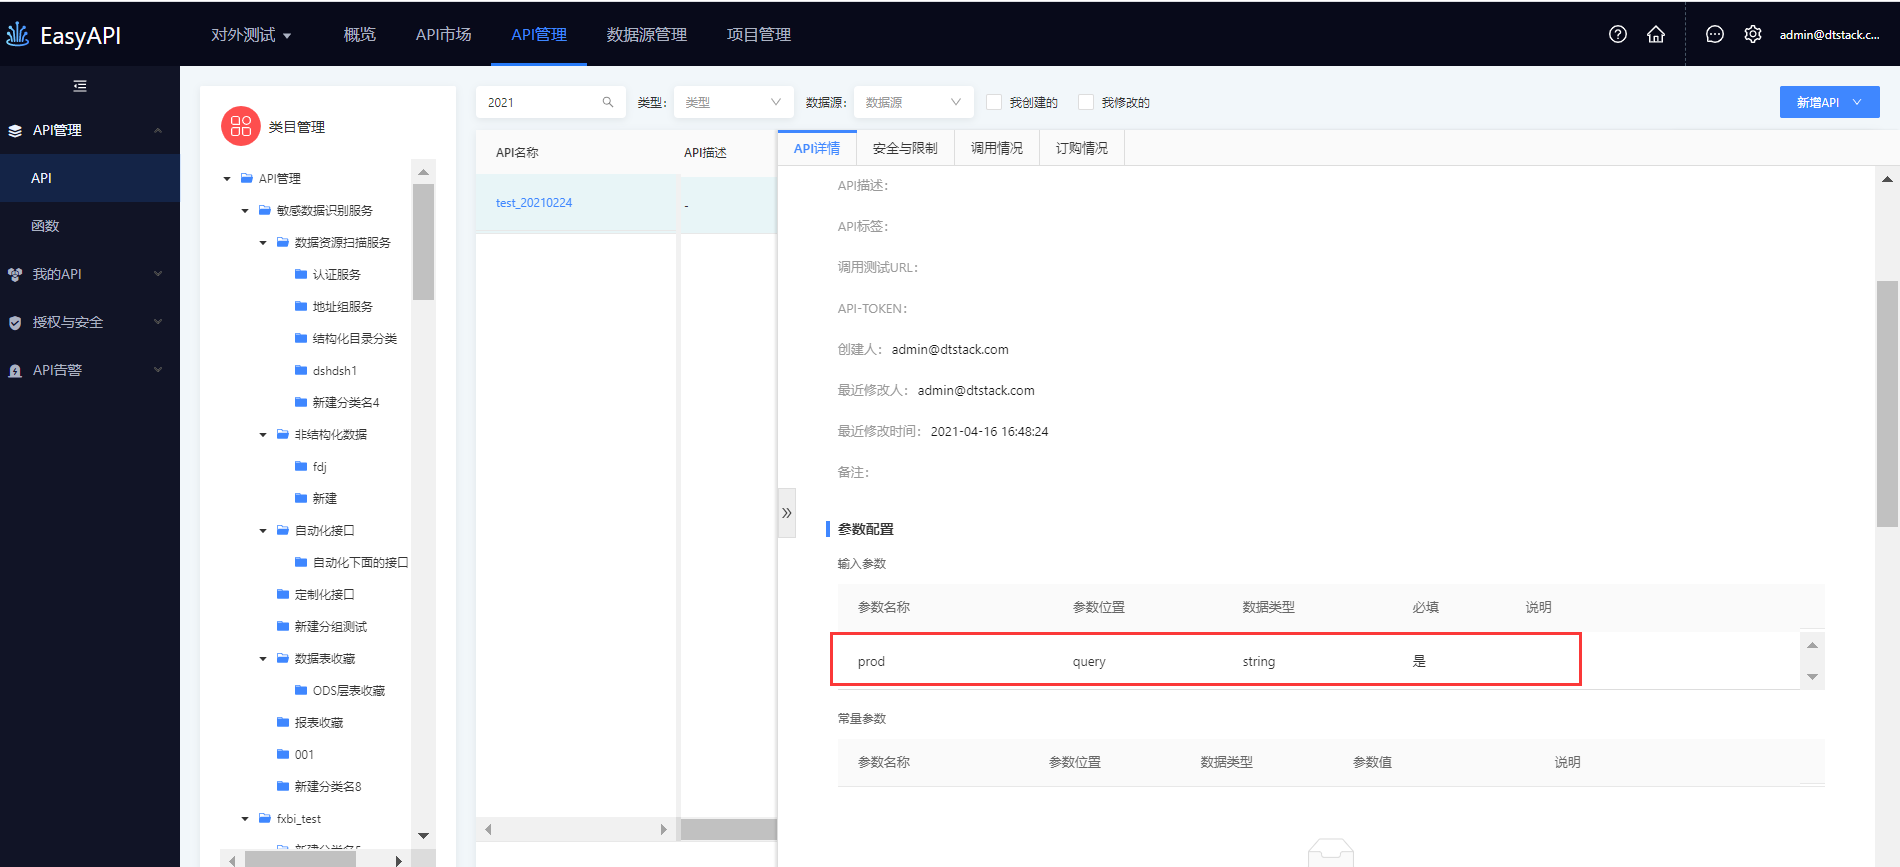Viewport: 1900px width, 867px height.
Task: Collapse the 自动化接口 tree node
Action: click(263, 531)
